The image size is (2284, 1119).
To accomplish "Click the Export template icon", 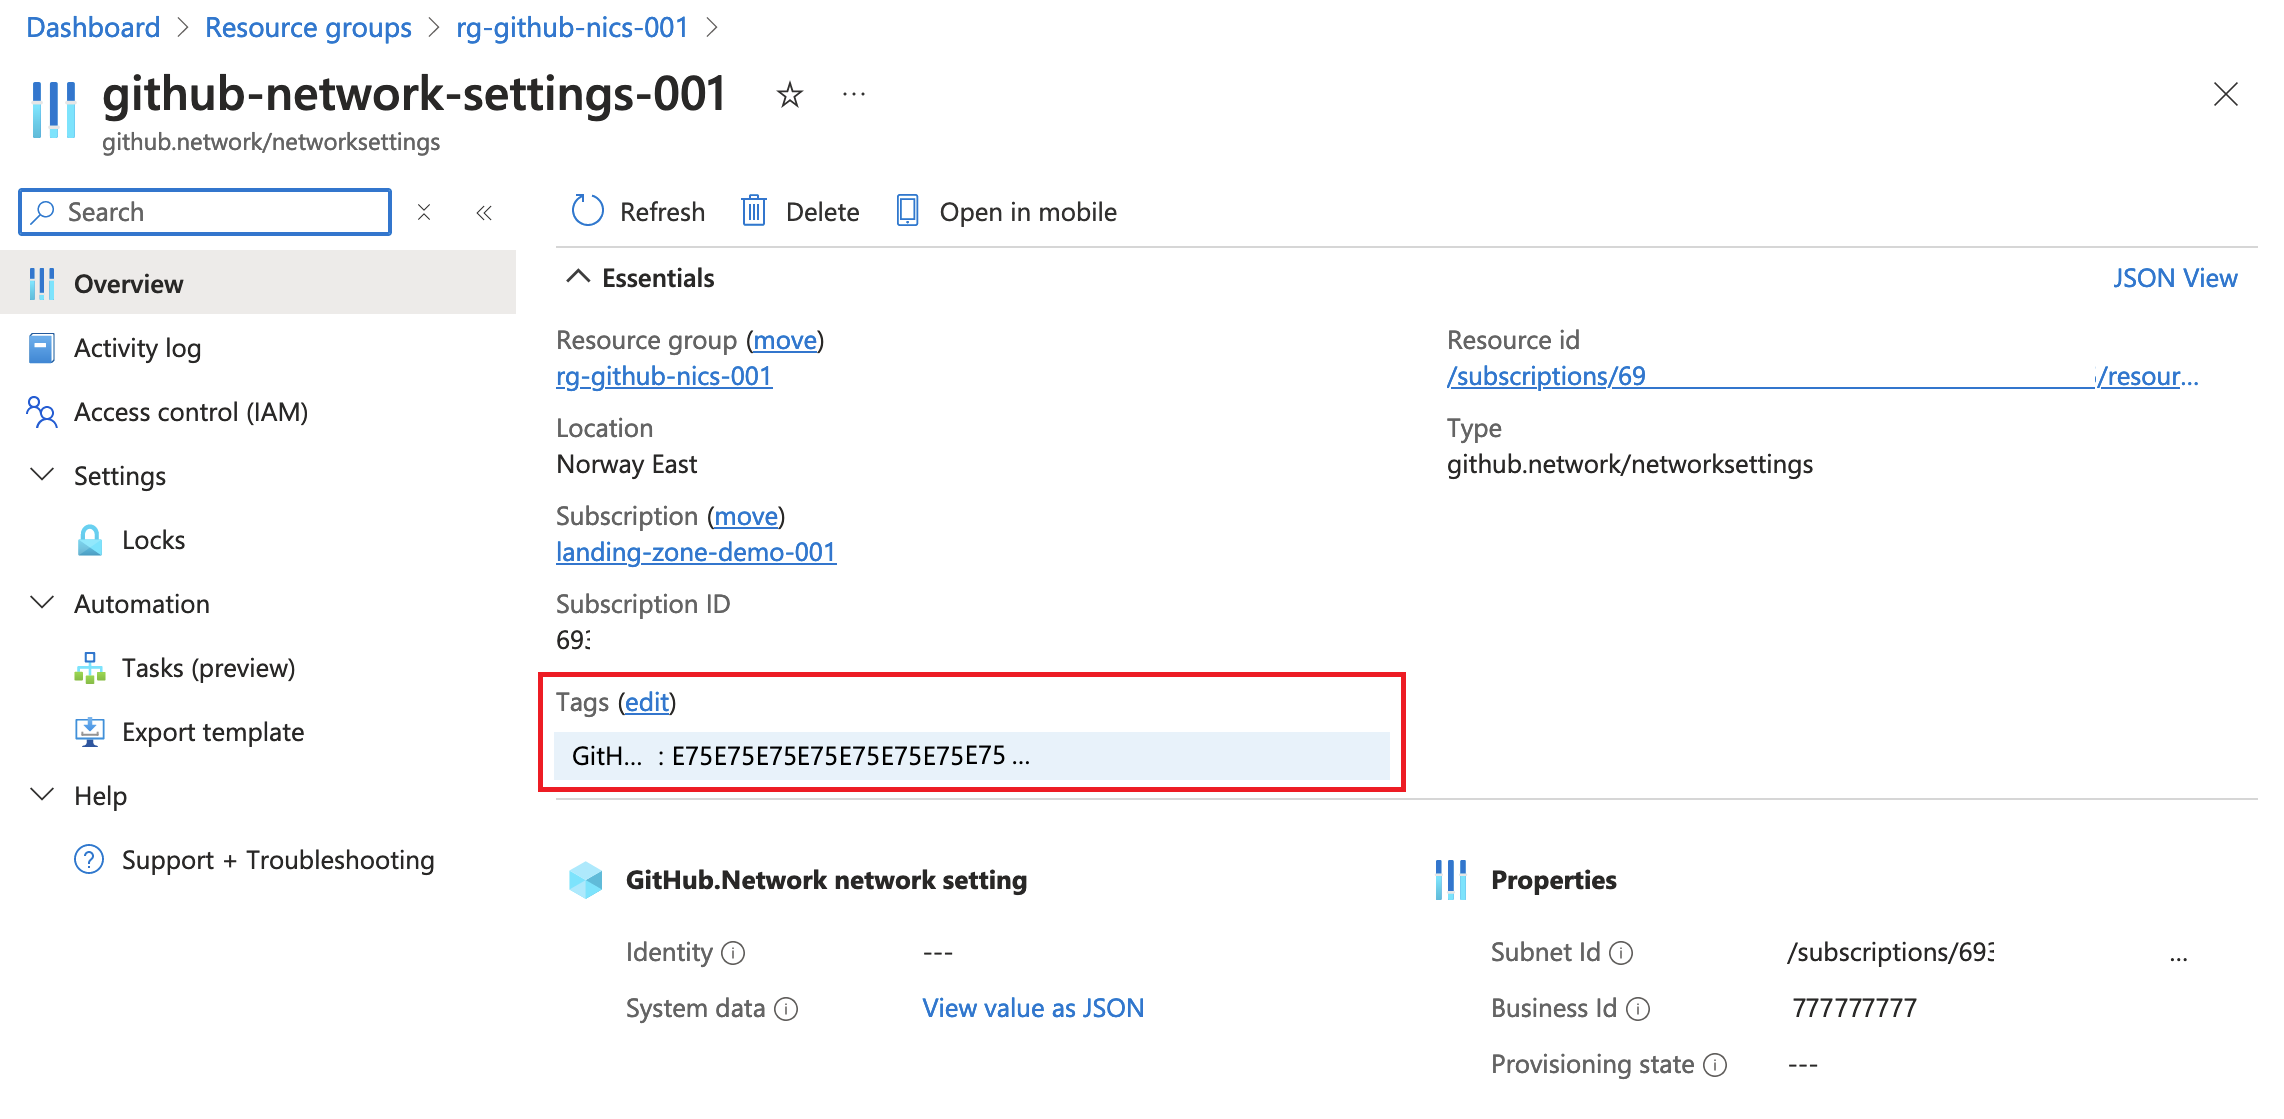I will click(90, 732).
